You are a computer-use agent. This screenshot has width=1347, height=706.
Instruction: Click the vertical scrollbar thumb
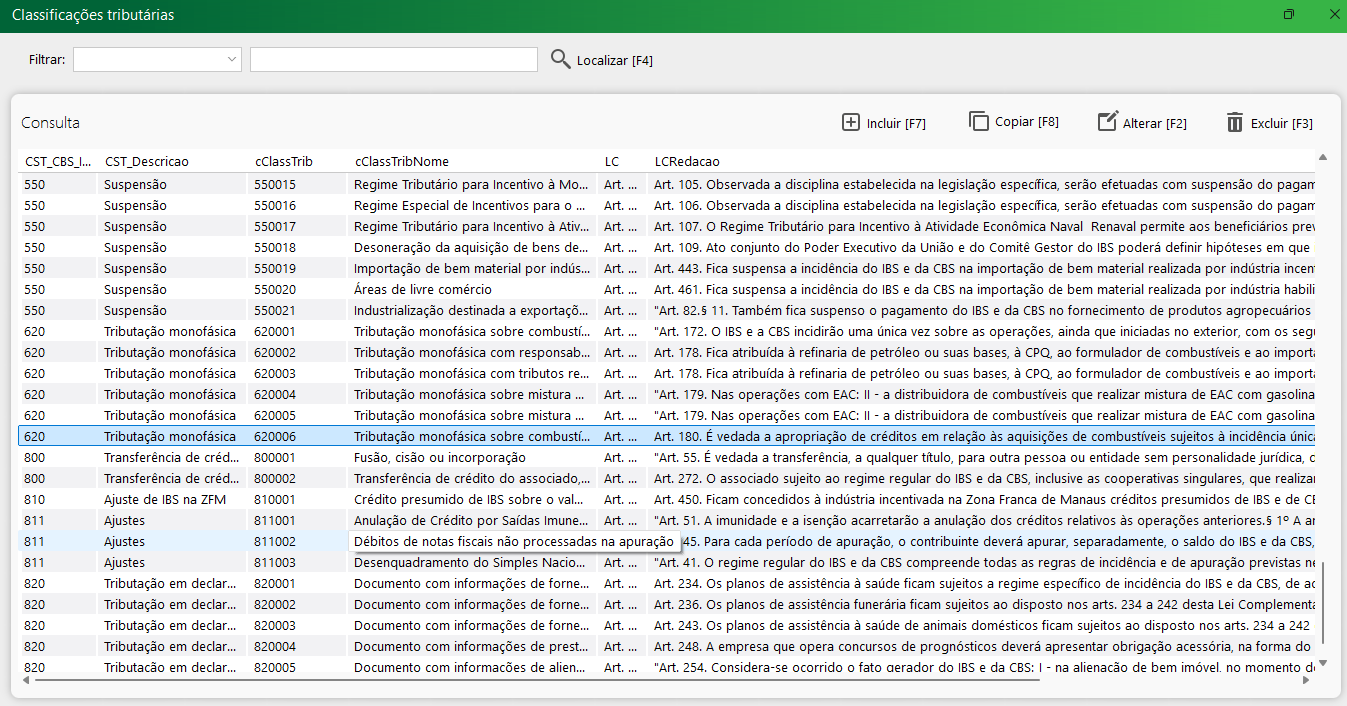click(1323, 603)
